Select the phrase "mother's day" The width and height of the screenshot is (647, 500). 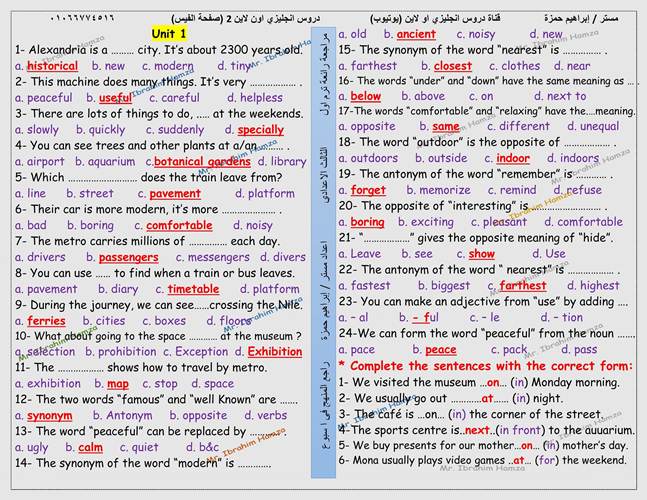[x=595, y=446]
